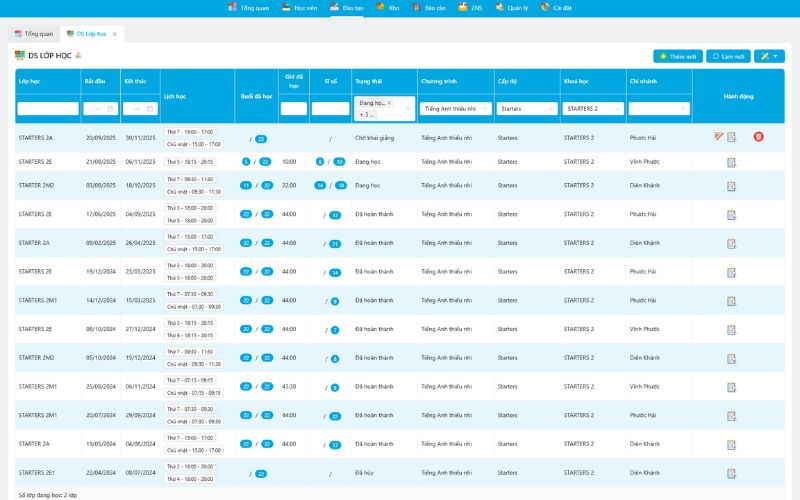Click the icon next to the DS LỚP HỌC title
Image resolution: width=800 pixels, height=500 pixels.
pyautogui.click(x=79, y=56)
